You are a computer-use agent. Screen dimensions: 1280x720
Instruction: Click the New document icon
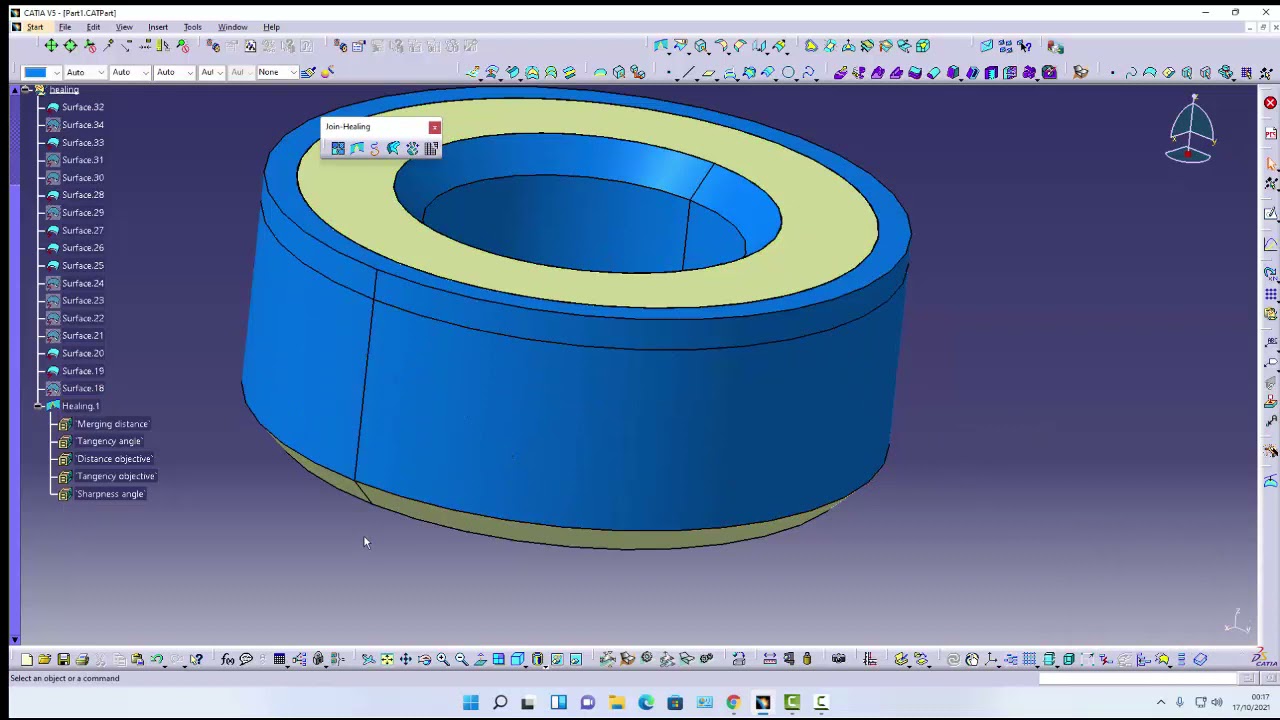(x=27, y=659)
